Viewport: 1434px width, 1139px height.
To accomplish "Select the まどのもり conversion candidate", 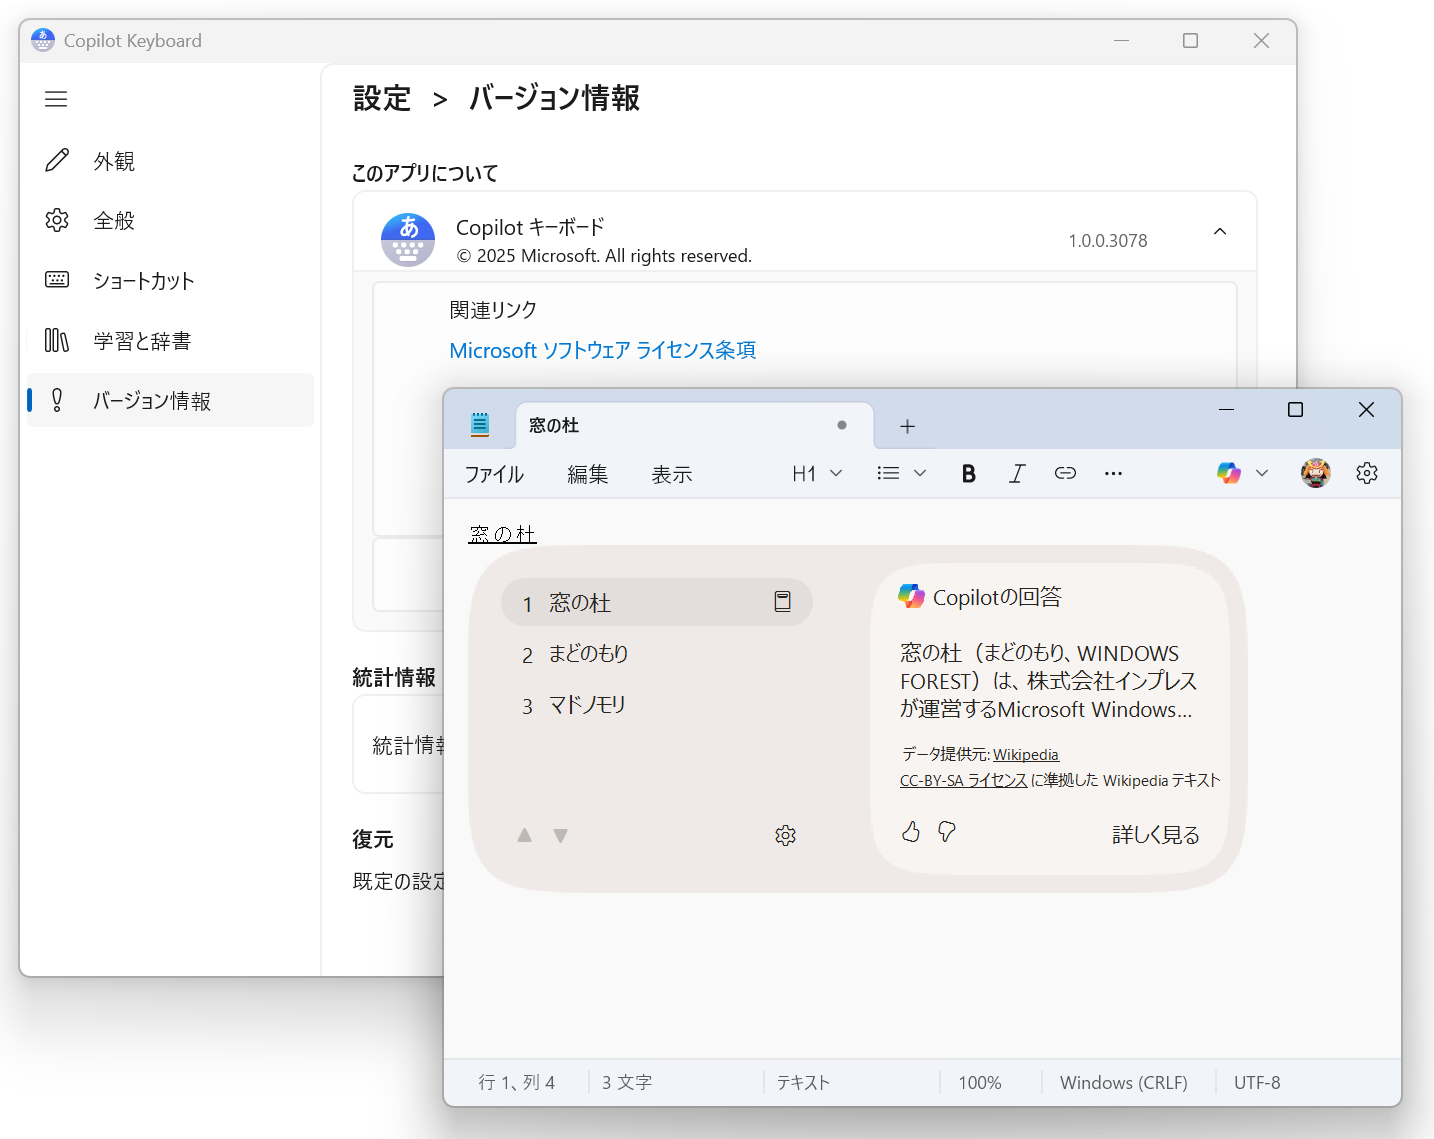I will pos(587,653).
